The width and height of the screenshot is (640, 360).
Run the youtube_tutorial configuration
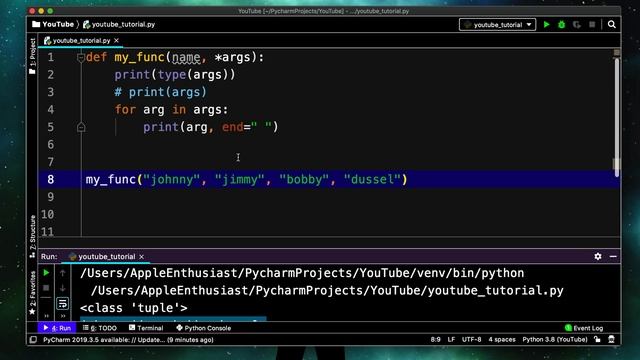point(547,24)
